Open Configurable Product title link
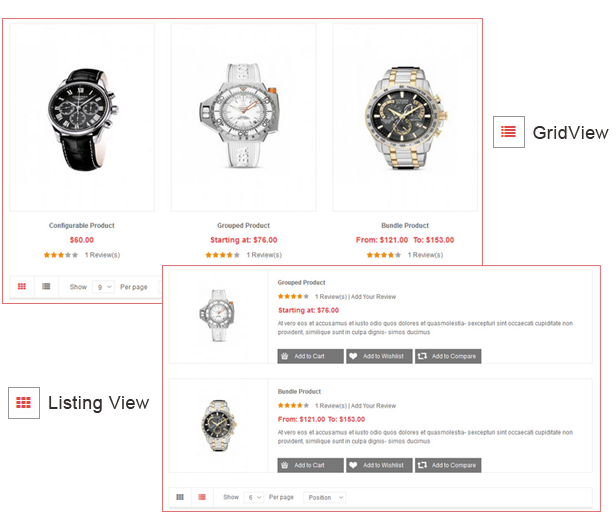This screenshot has height=529, width=616. [82, 225]
